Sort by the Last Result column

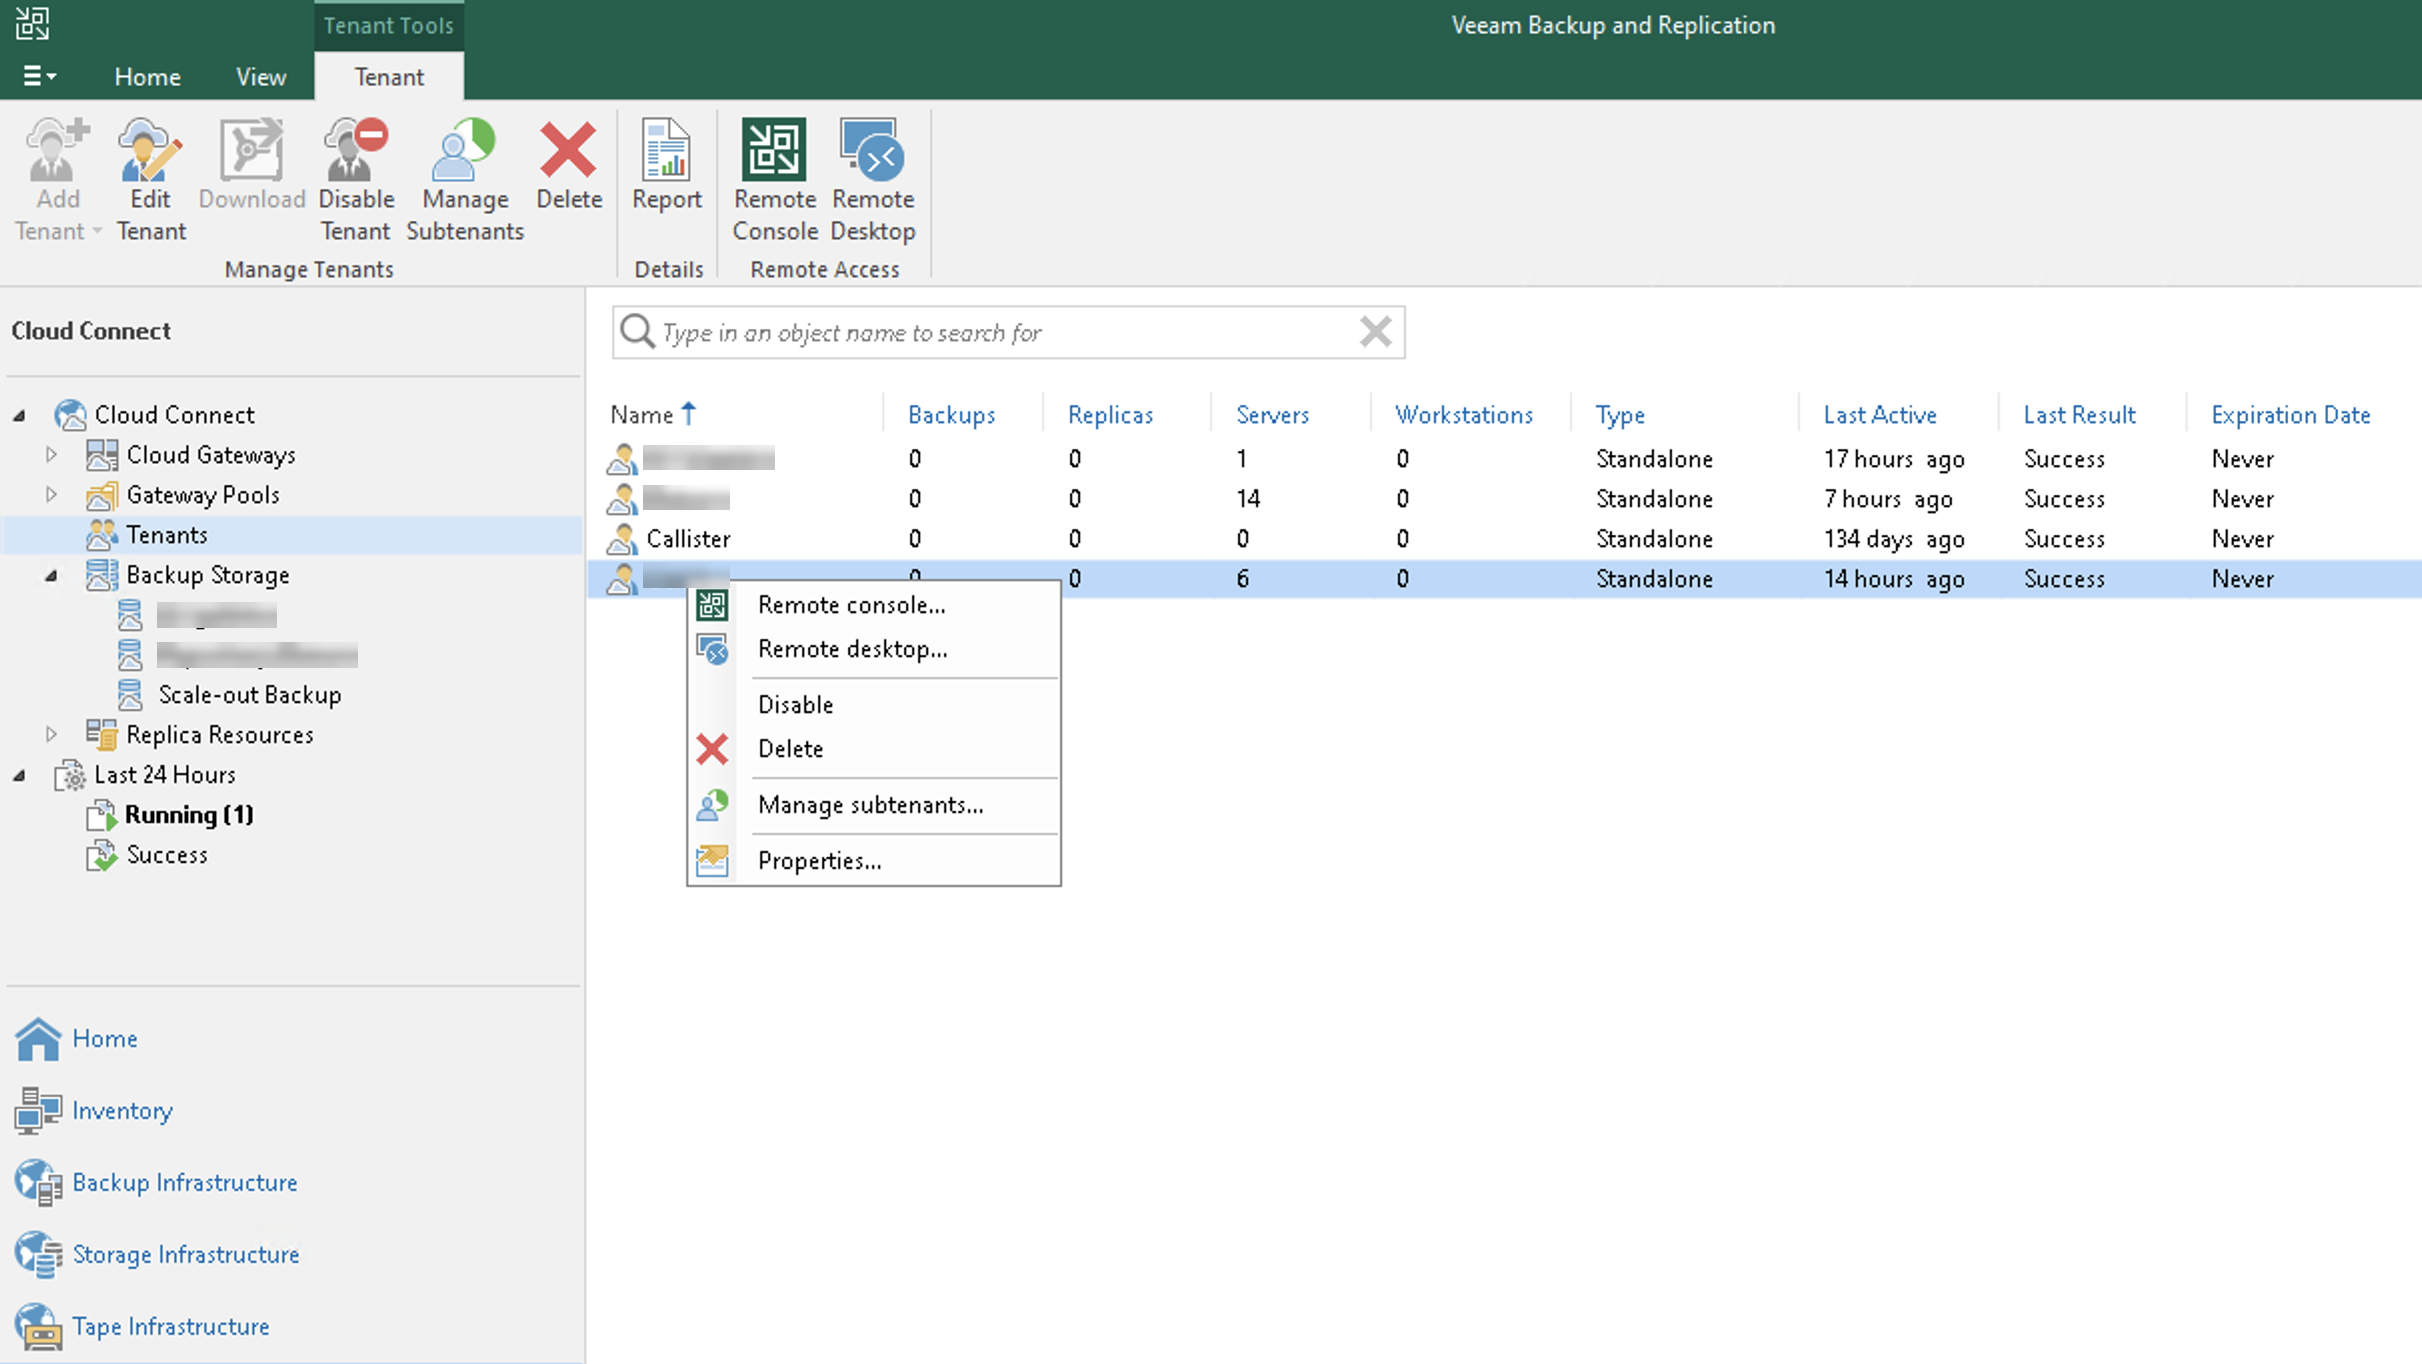click(2079, 415)
